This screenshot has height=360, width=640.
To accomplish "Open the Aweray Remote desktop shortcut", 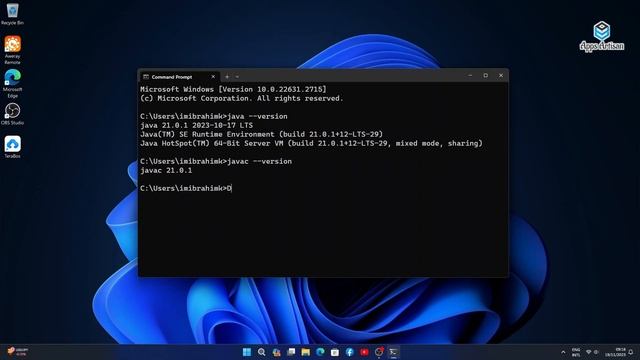I will [x=12, y=50].
